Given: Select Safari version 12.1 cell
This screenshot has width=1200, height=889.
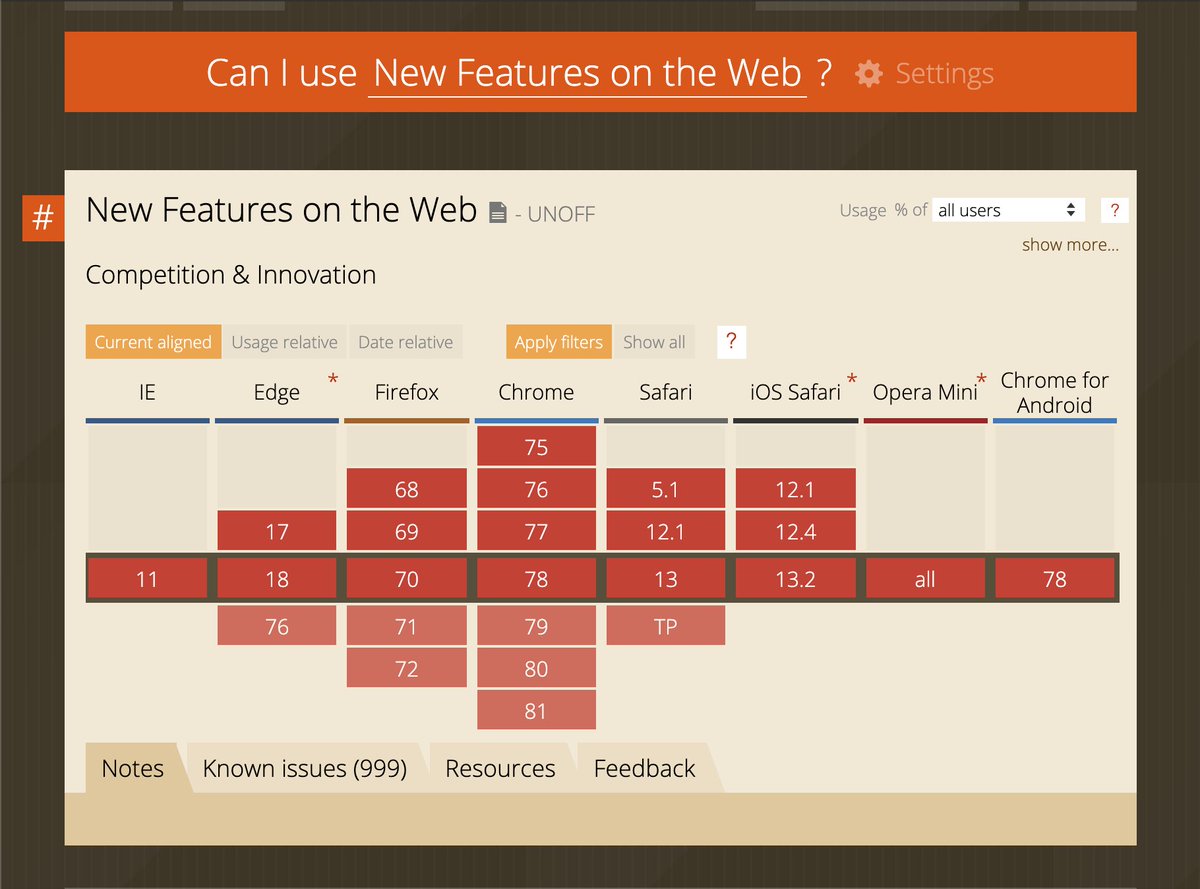Looking at the screenshot, I should [666, 531].
